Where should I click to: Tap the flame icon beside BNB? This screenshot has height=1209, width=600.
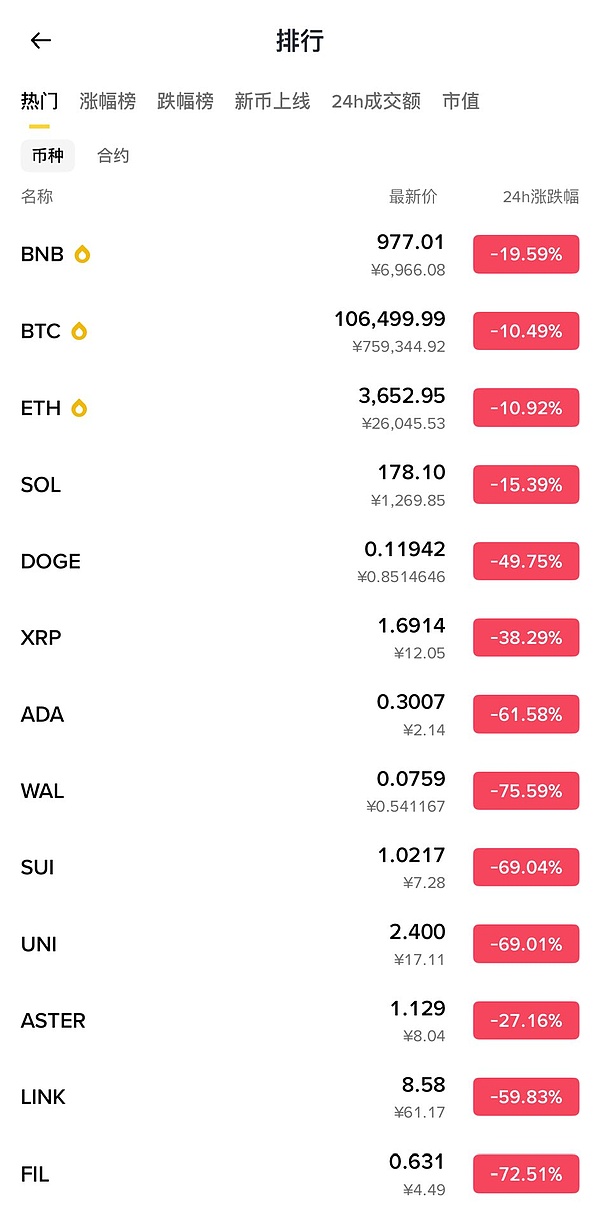82,254
